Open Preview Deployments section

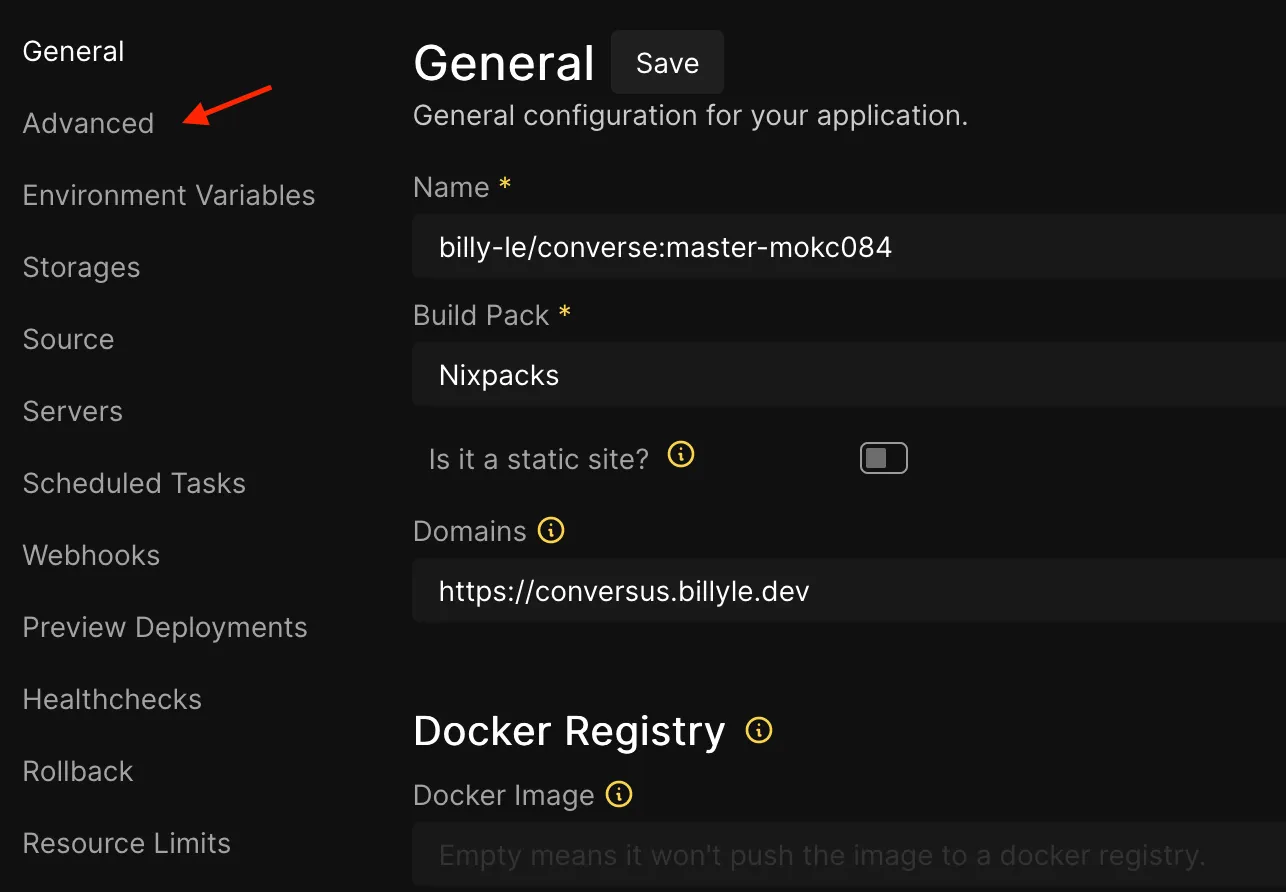pos(165,627)
